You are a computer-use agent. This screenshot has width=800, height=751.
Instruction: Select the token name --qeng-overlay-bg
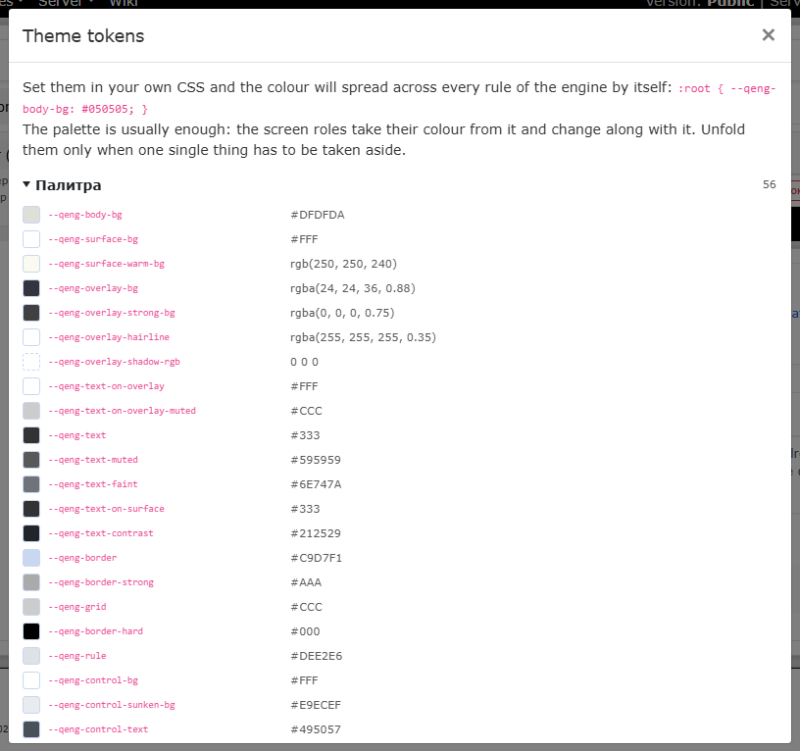click(x=93, y=288)
